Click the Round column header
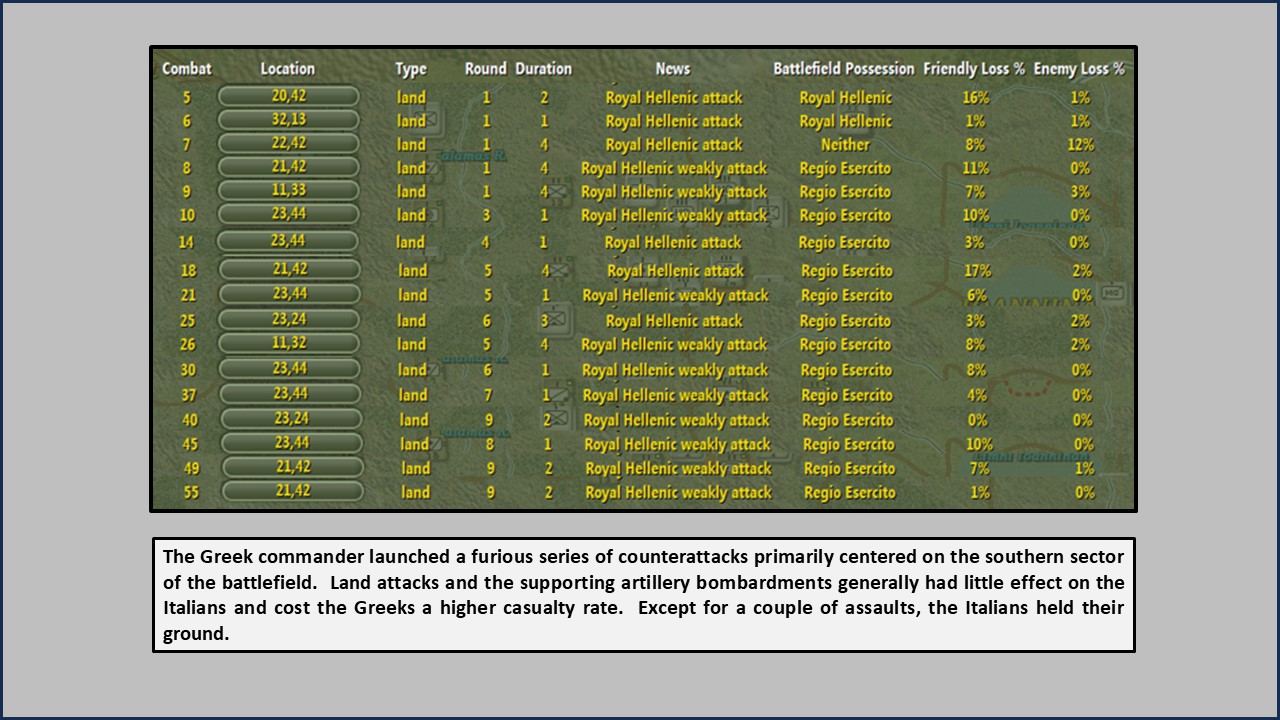The width and height of the screenshot is (1280, 720). [486, 69]
